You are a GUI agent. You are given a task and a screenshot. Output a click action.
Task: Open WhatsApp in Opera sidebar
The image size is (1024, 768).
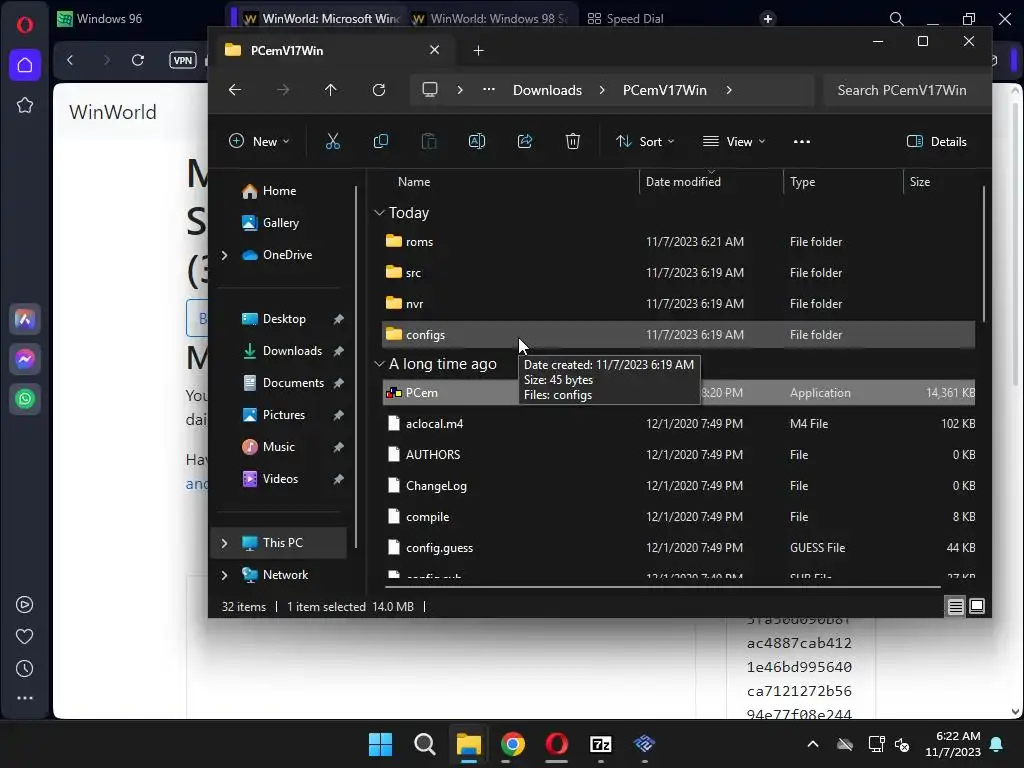point(25,399)
